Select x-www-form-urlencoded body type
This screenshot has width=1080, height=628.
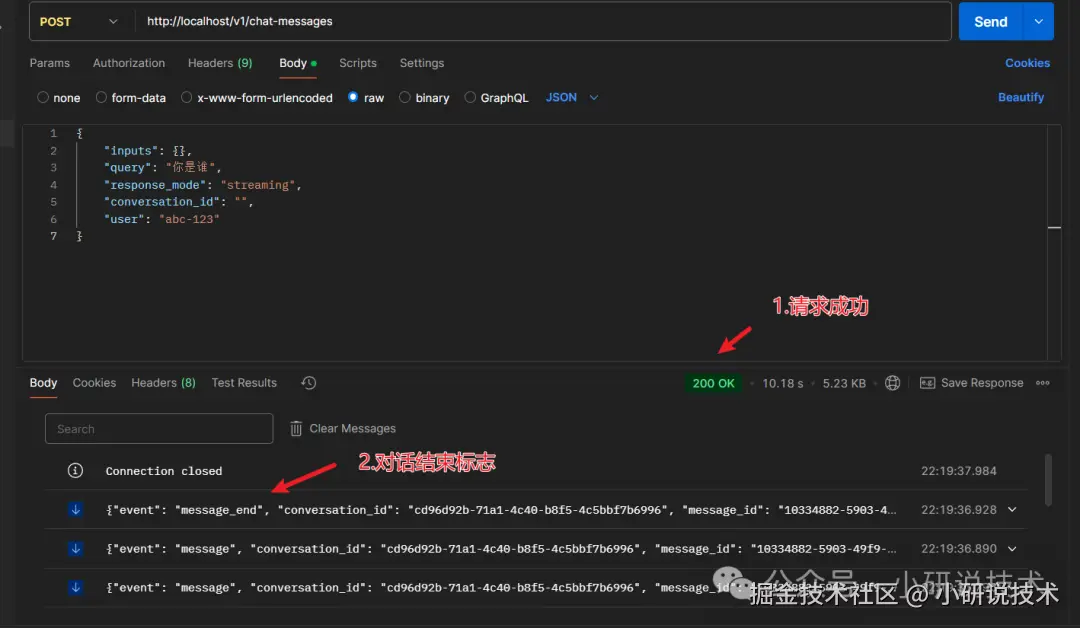click(187, 97)
